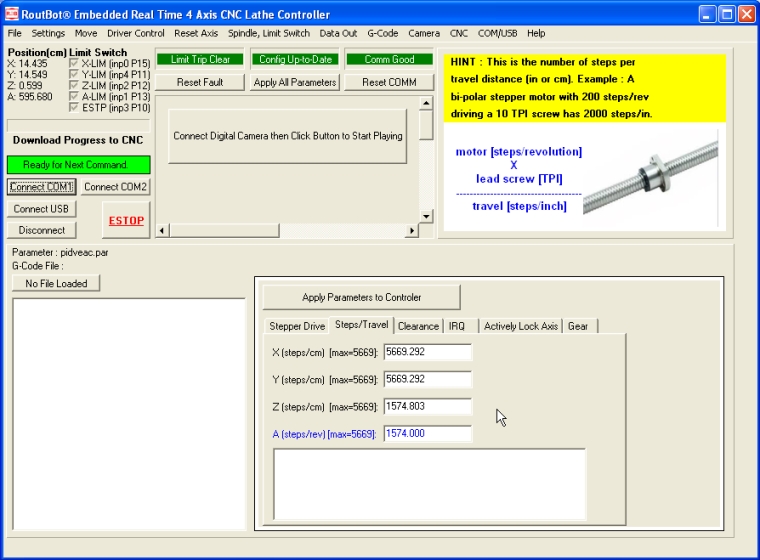Click the 'A: 595.680' position readout

(30, 96)
